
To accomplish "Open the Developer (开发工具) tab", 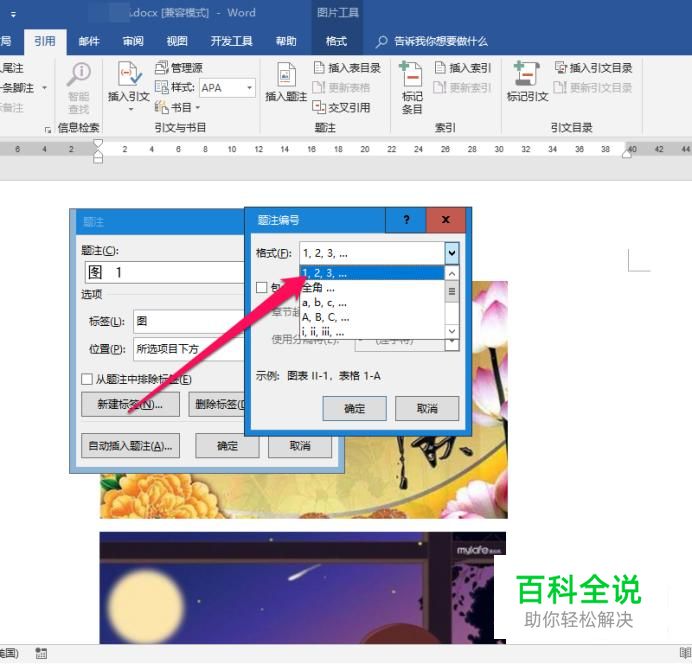I will click(x=231, y=41).
